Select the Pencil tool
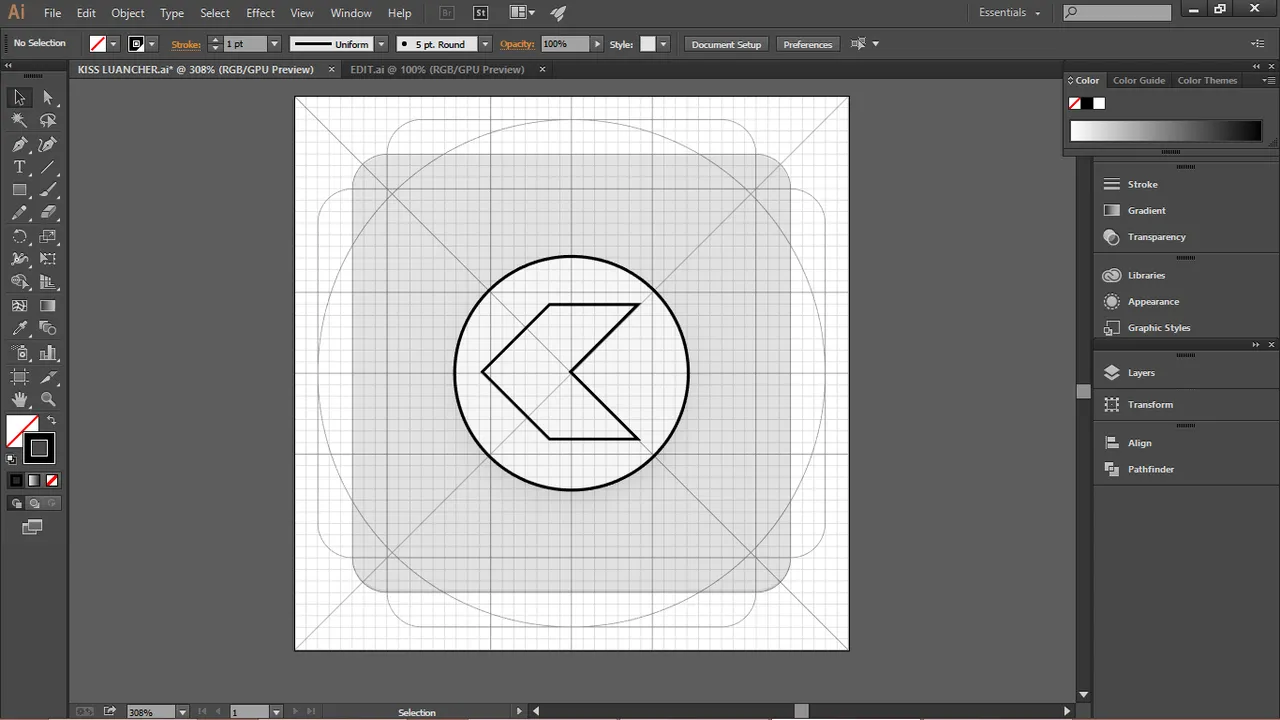1280x720 pixels. click(19, 213)
